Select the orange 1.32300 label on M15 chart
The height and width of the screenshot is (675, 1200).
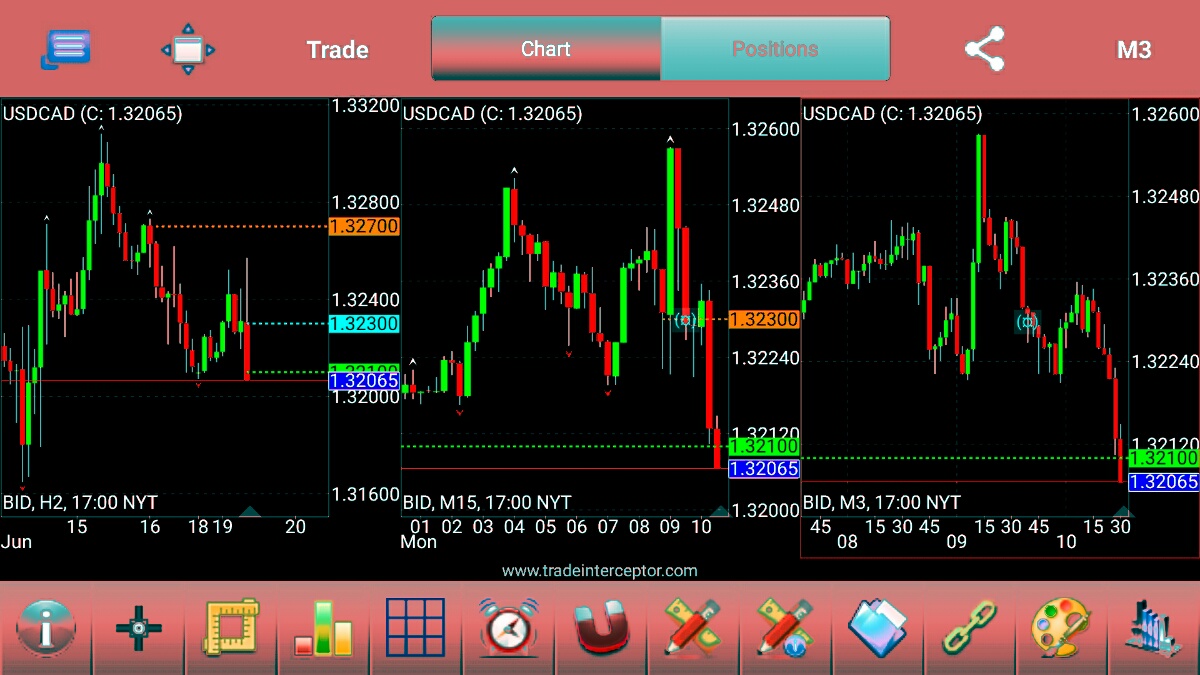(764, 320)
